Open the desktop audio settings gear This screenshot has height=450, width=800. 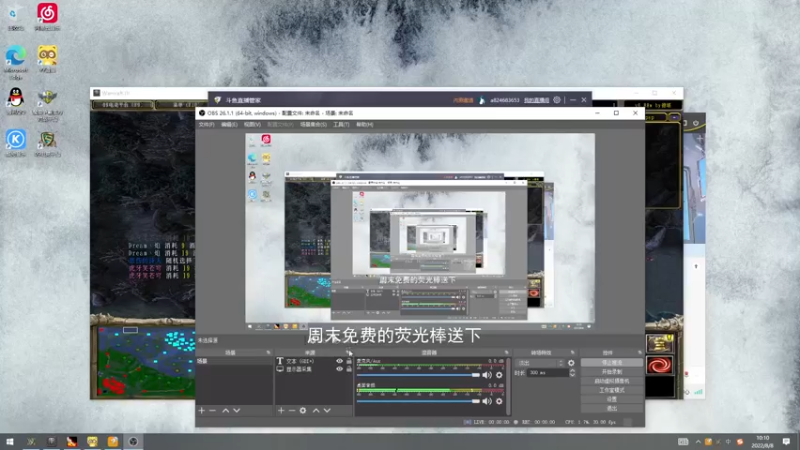click(499, 401)
